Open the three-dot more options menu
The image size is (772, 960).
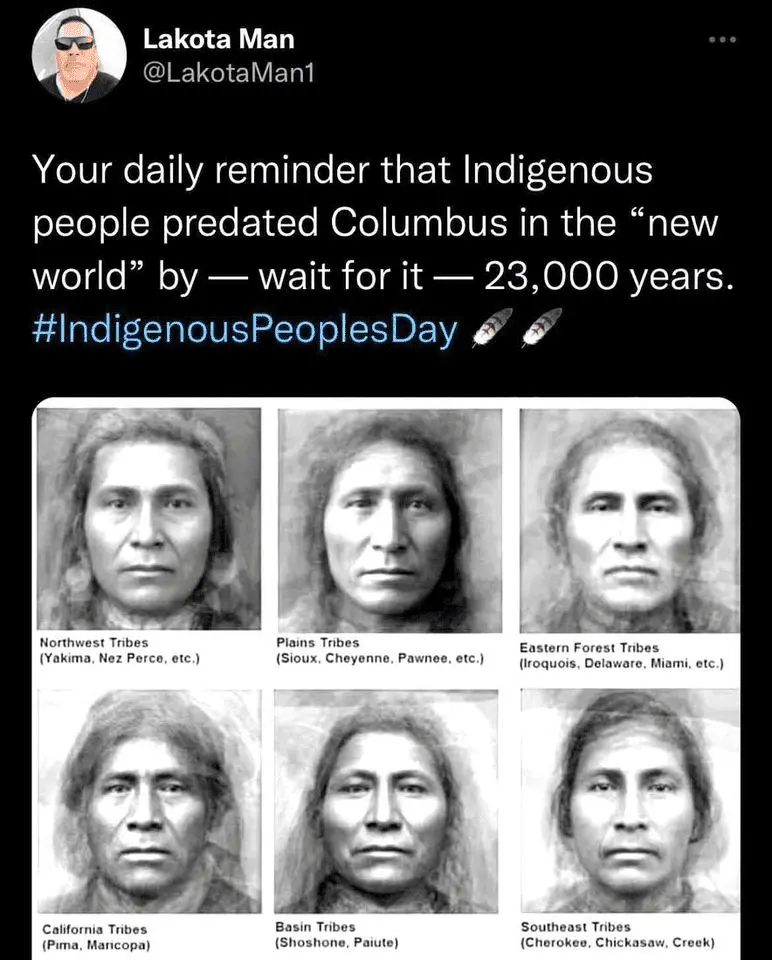722,40
